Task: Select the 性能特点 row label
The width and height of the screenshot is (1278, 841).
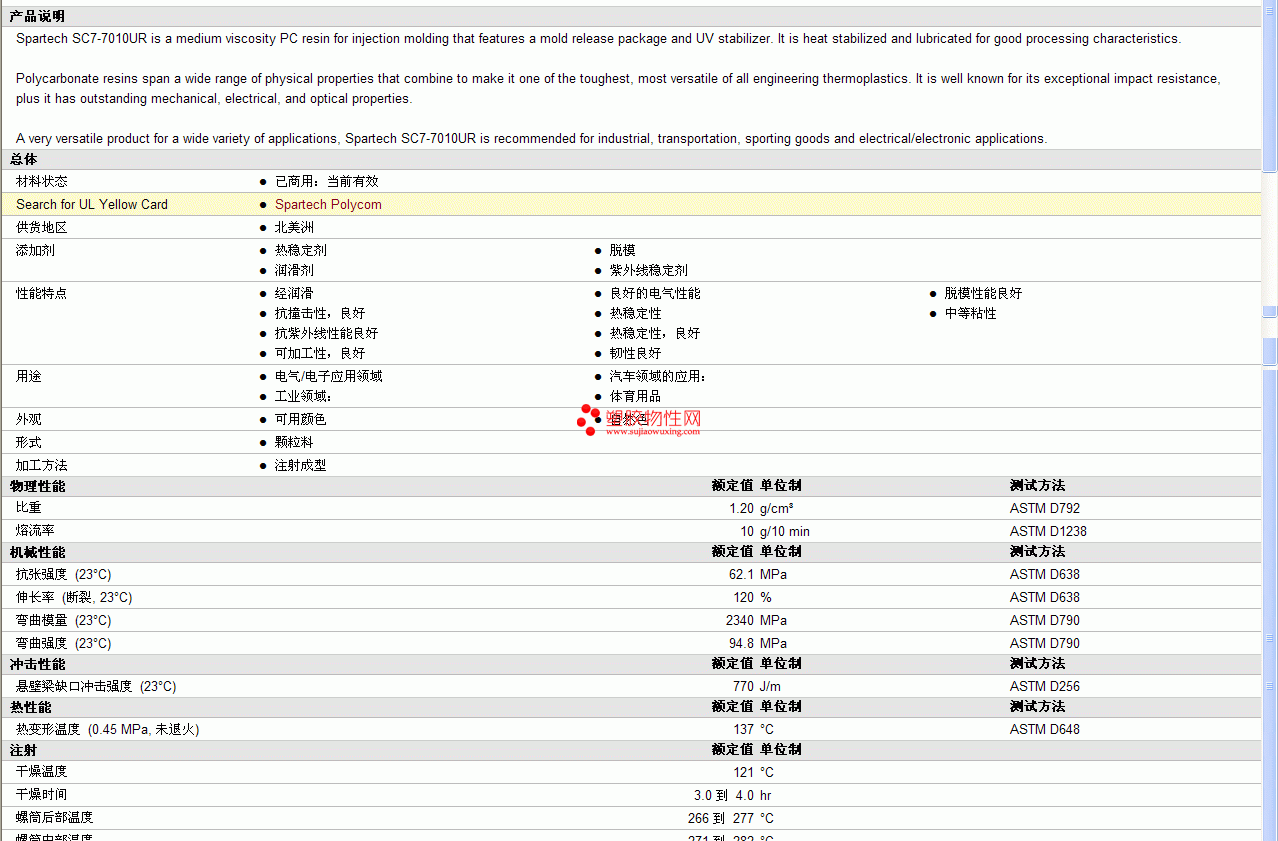Action: 42,293
